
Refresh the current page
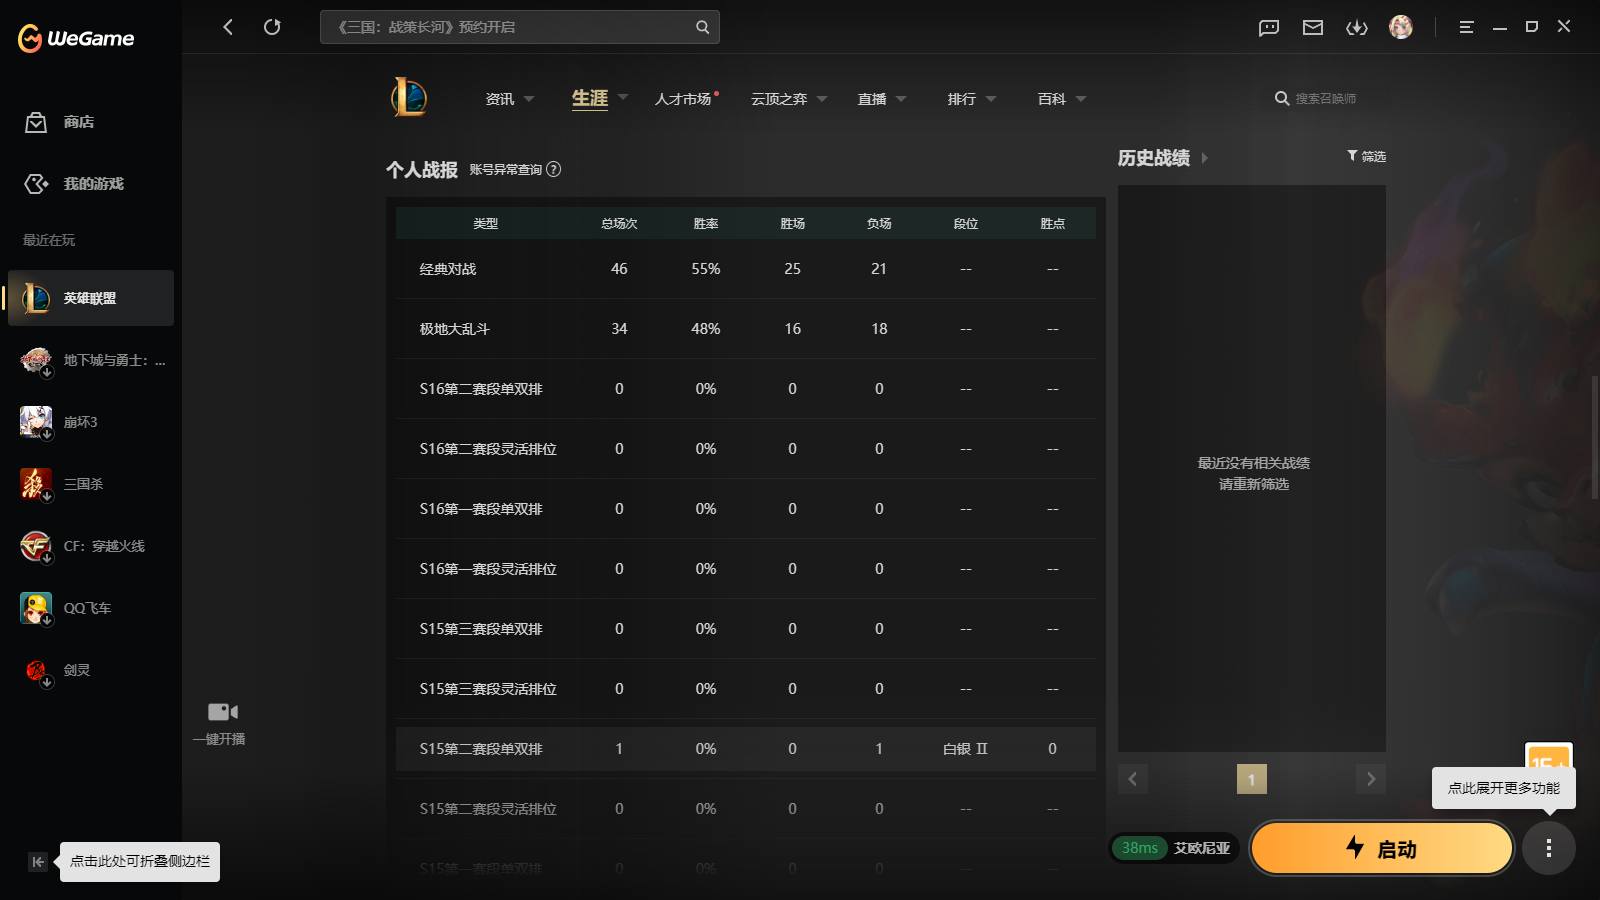pyautogui.click(x=272, y=27)
